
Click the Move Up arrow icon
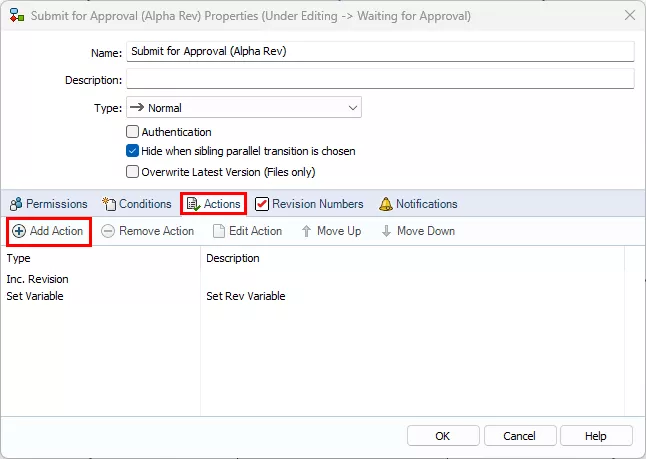(306, 231)
